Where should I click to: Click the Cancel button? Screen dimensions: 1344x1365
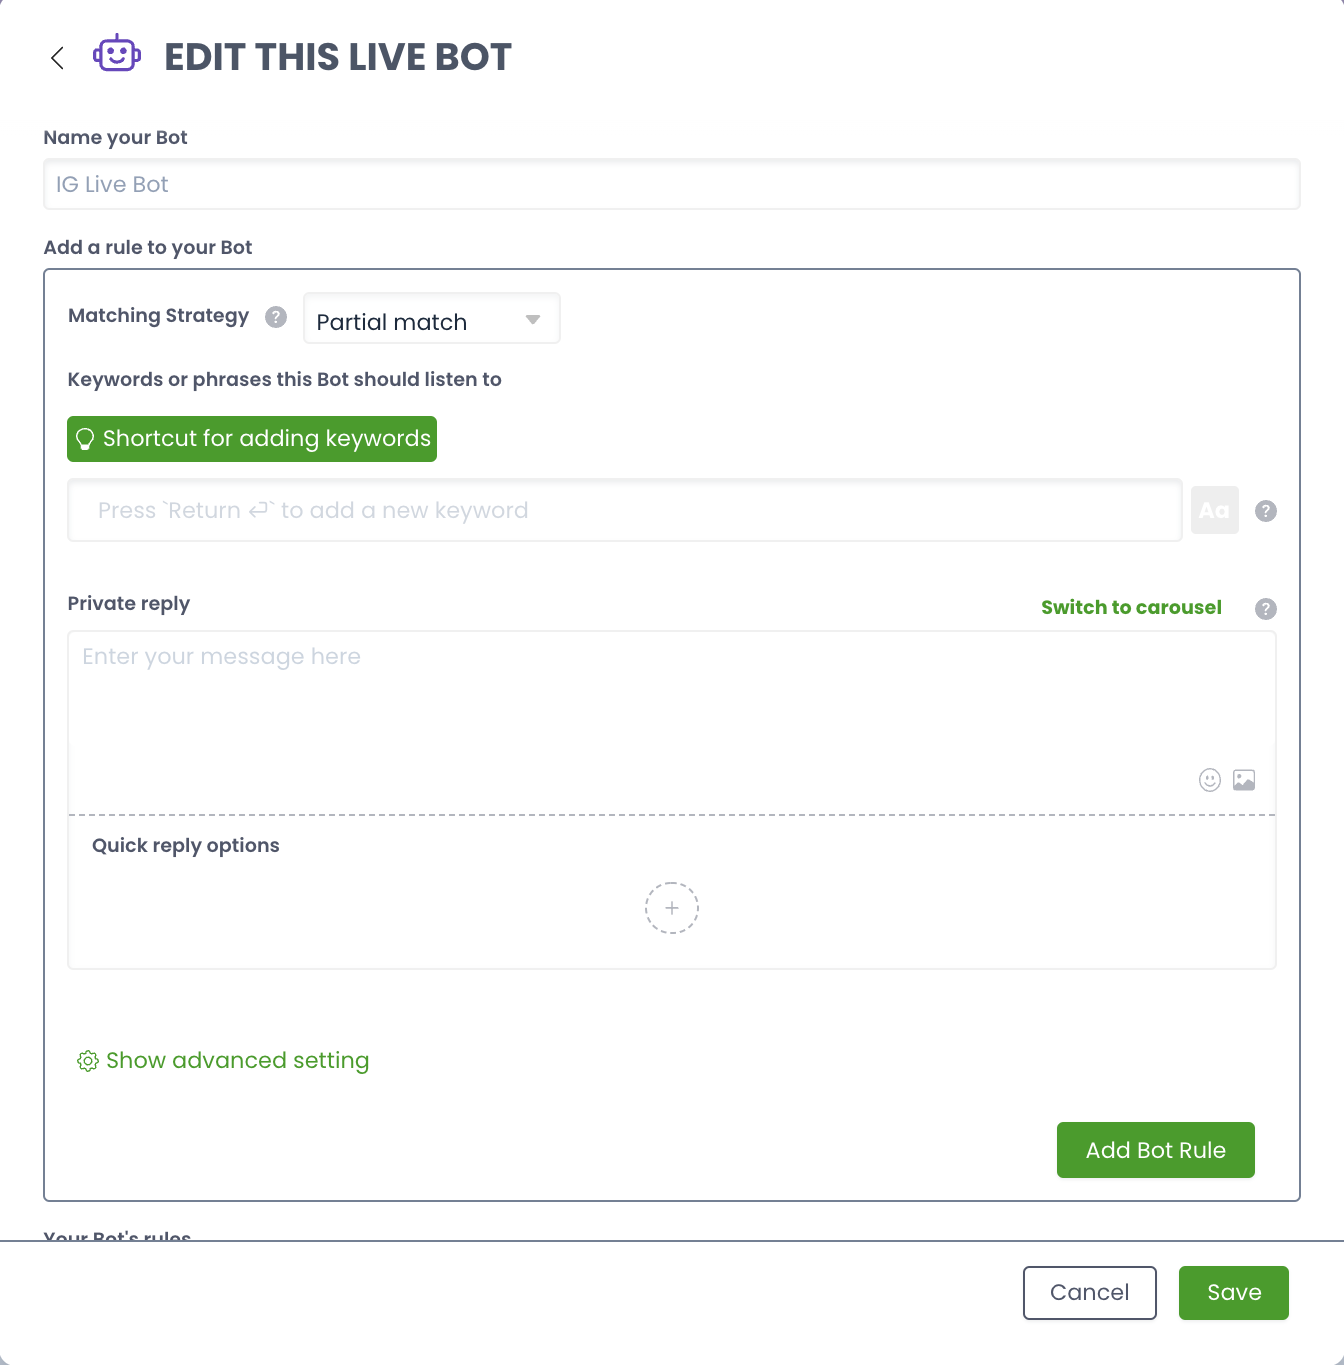(x=1090, y=1293)
